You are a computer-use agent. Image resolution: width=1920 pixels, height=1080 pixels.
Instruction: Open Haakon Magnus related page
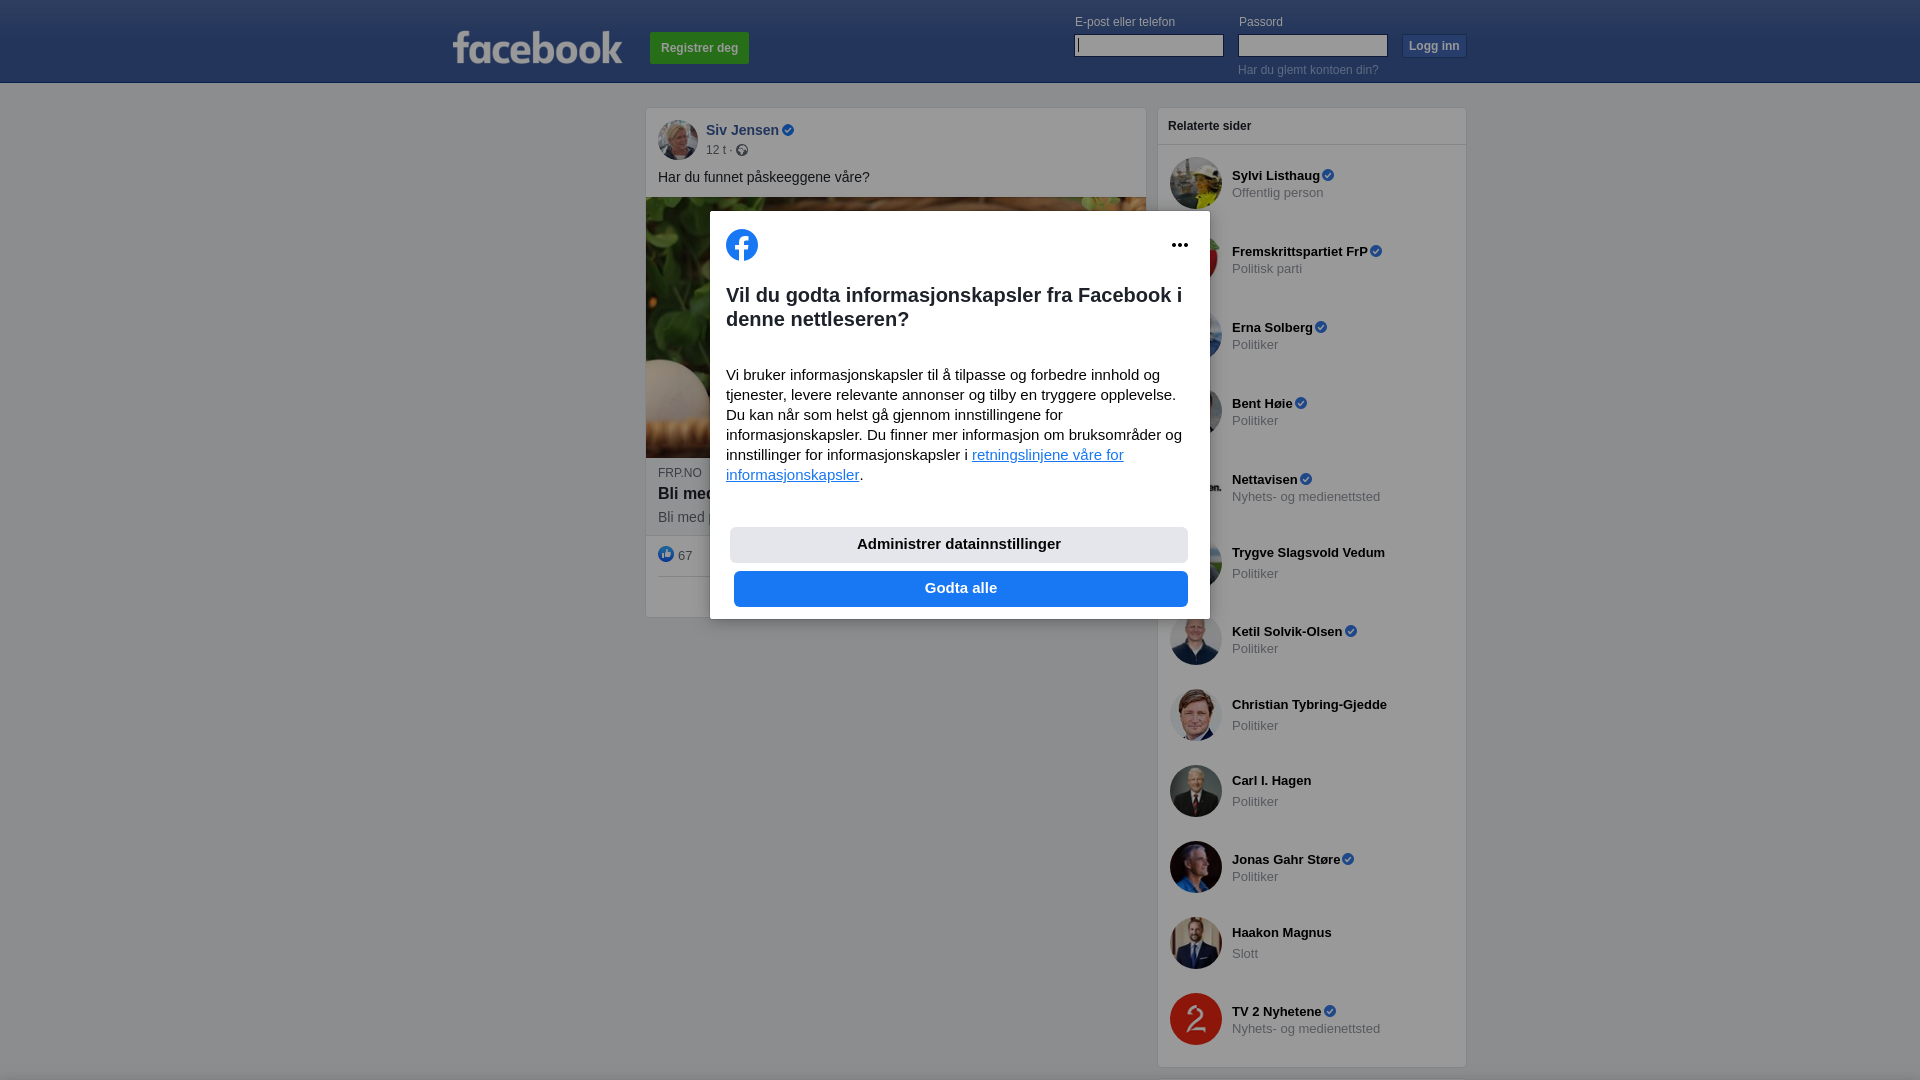tap(1281, 933)
